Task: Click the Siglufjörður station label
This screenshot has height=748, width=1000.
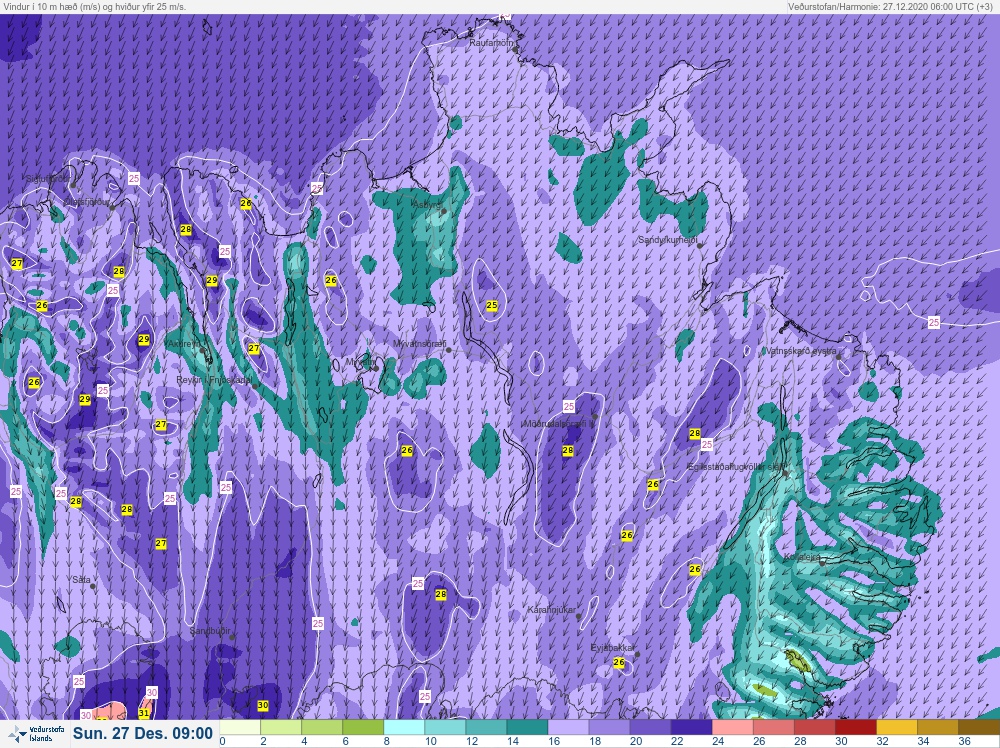Action: pyautogui.click(x=47, y=179)
